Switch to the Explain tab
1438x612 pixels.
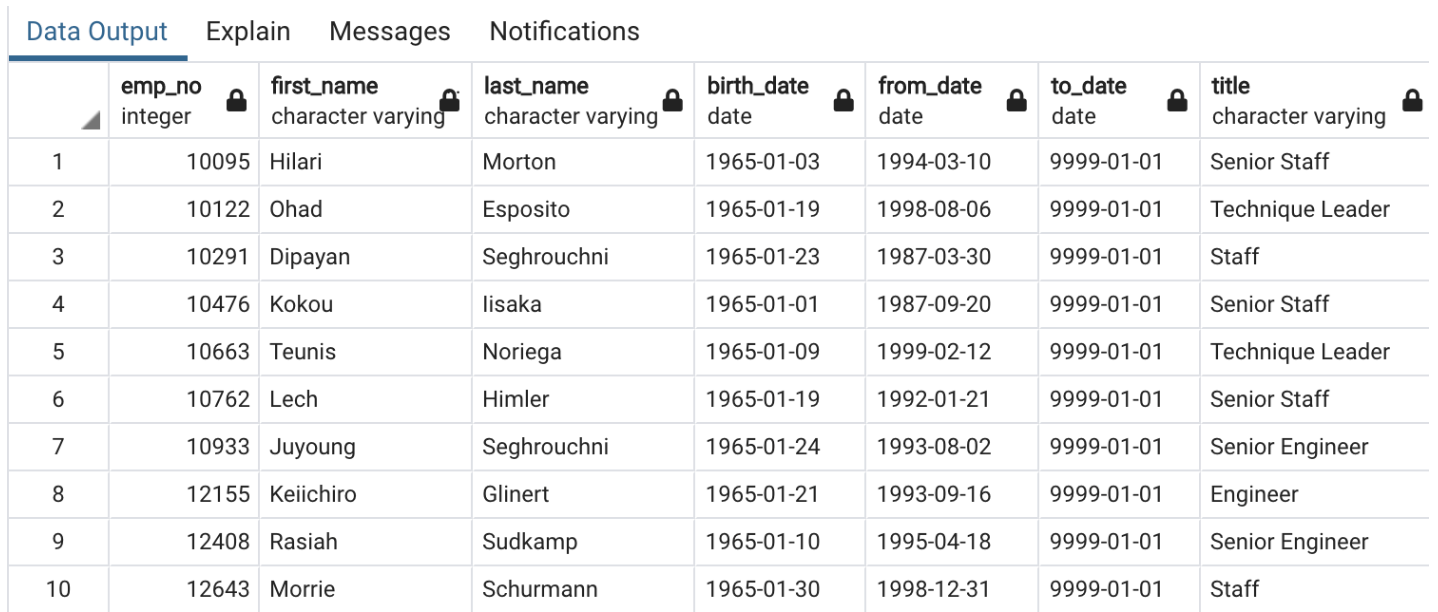248,31
